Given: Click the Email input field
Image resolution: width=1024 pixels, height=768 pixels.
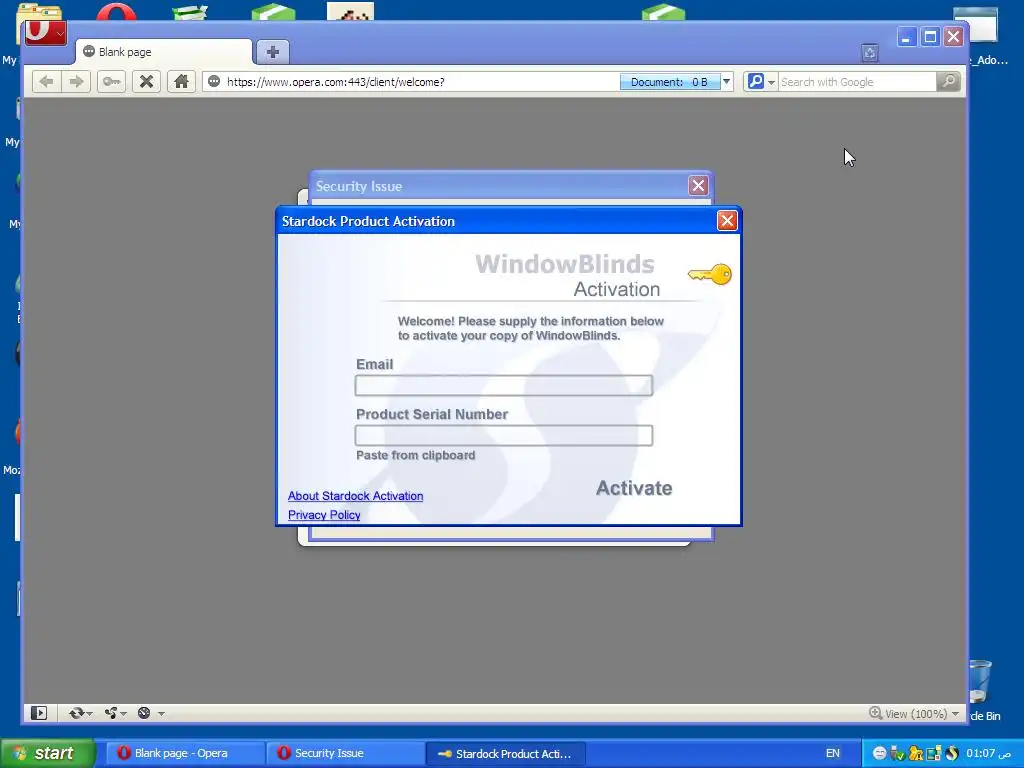Looking at the screenshot, I should [x=504, y=385].
